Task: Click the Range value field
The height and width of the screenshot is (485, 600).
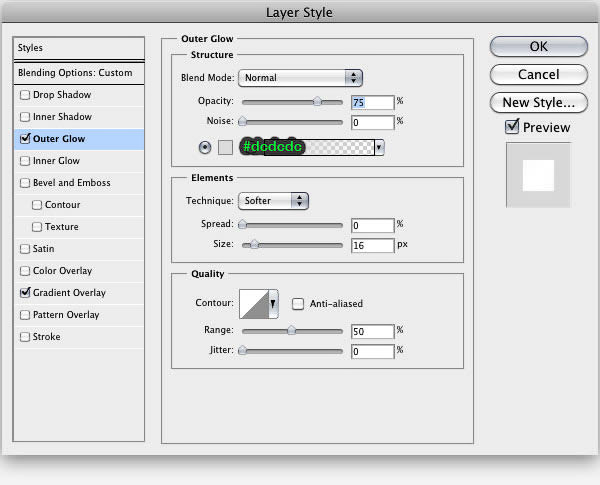Action: click(x=372, y=331)
